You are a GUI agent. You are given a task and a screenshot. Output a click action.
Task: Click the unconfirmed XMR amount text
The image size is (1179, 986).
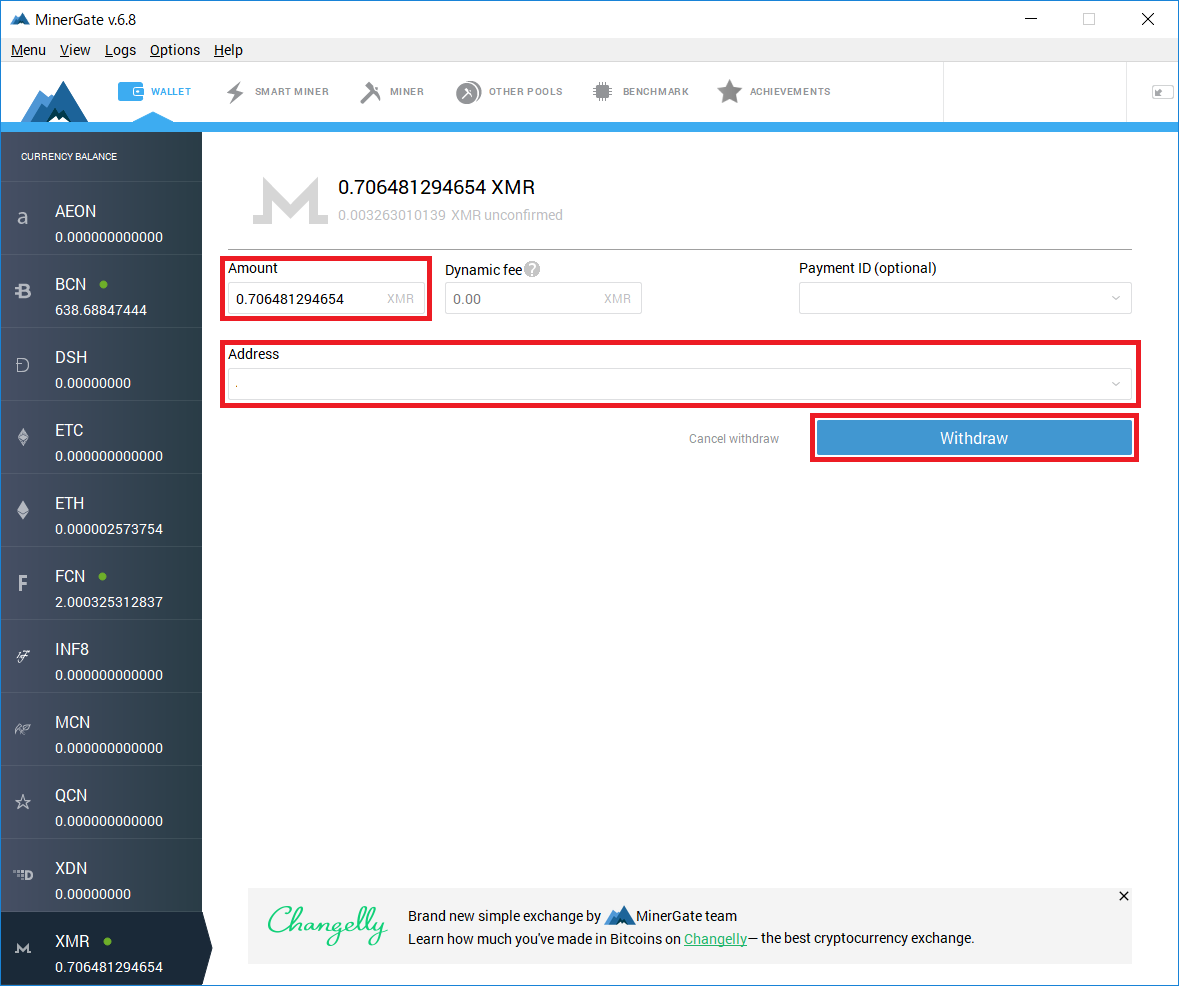[450, 215]
